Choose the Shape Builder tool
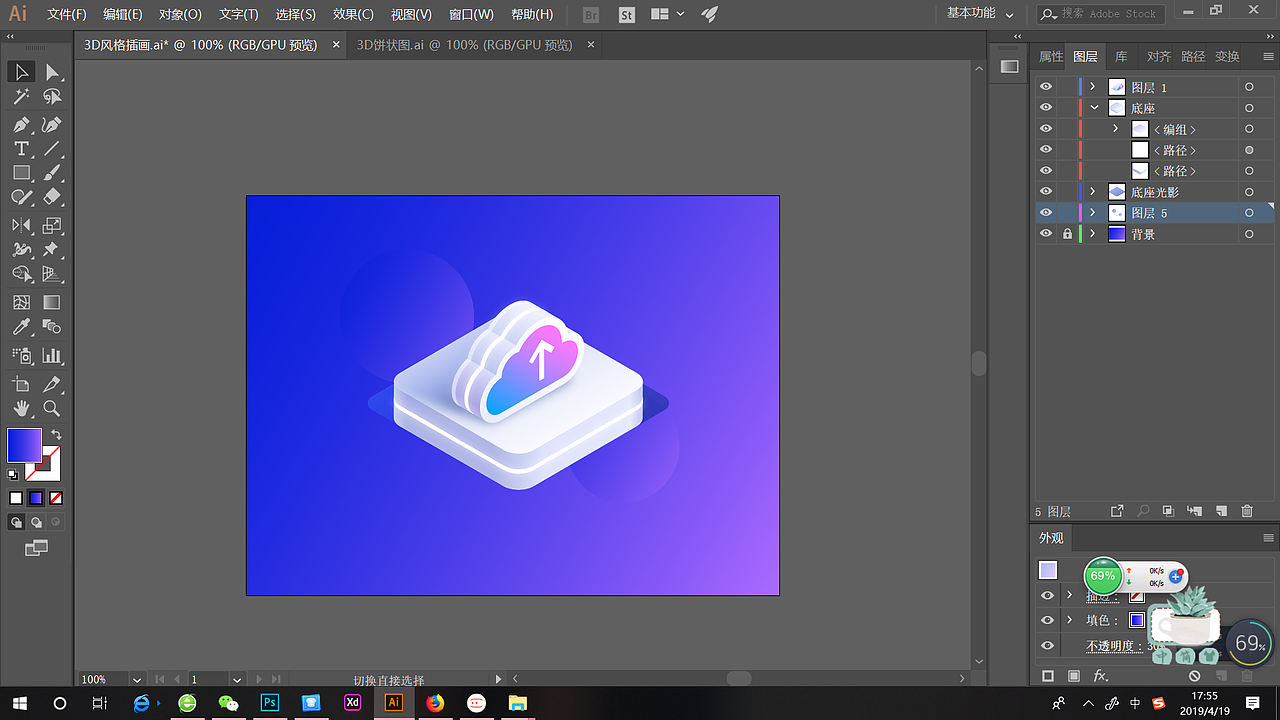The width and height of the screenshot is (1280, 720). click(x=21, y=273)
